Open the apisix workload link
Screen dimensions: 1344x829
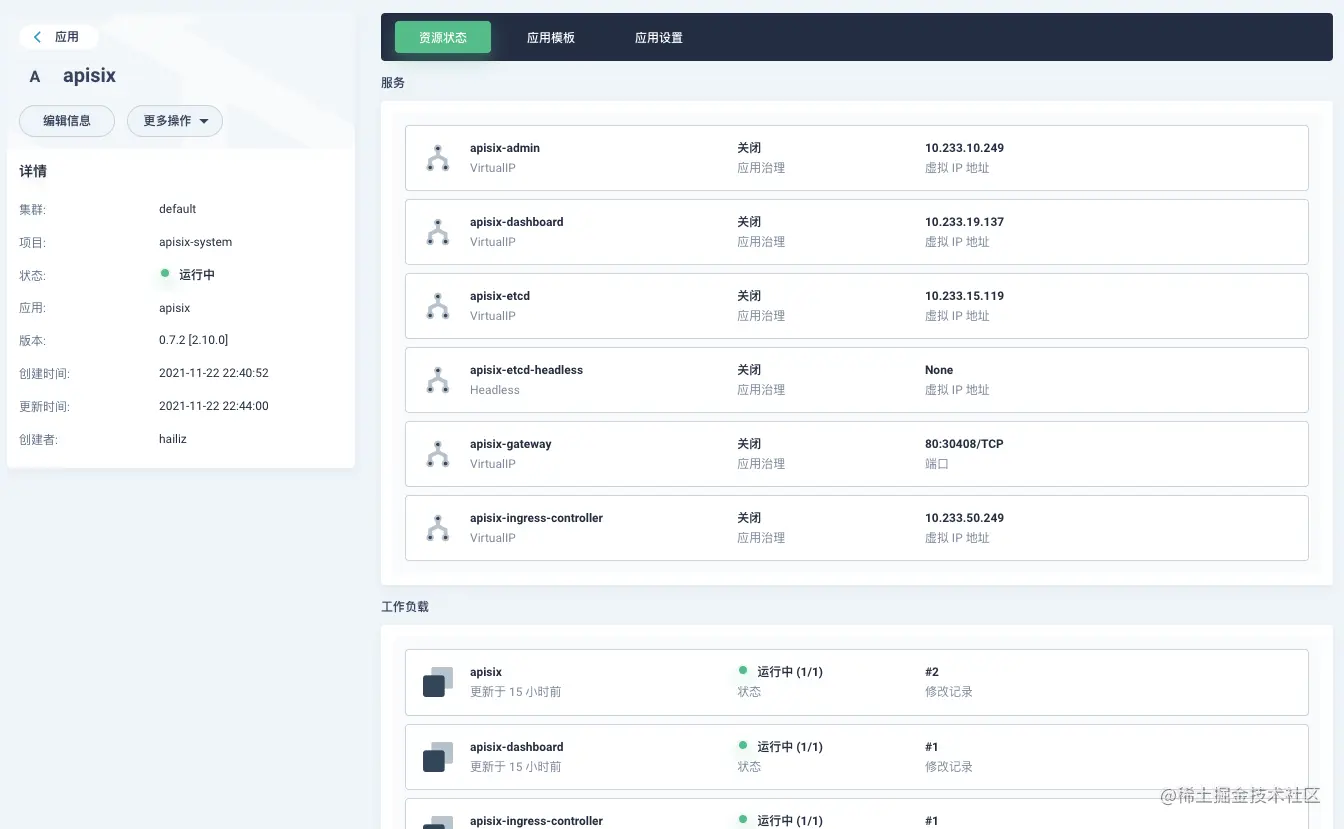[486, 672]
